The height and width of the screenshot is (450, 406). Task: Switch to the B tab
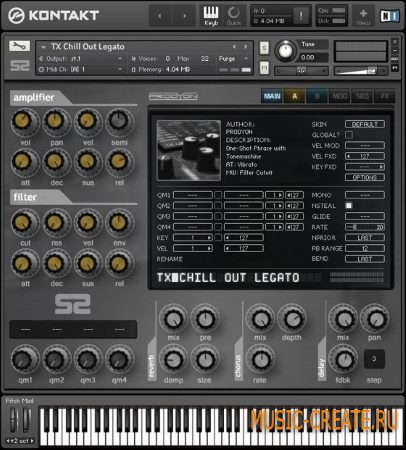click(317, 96)
